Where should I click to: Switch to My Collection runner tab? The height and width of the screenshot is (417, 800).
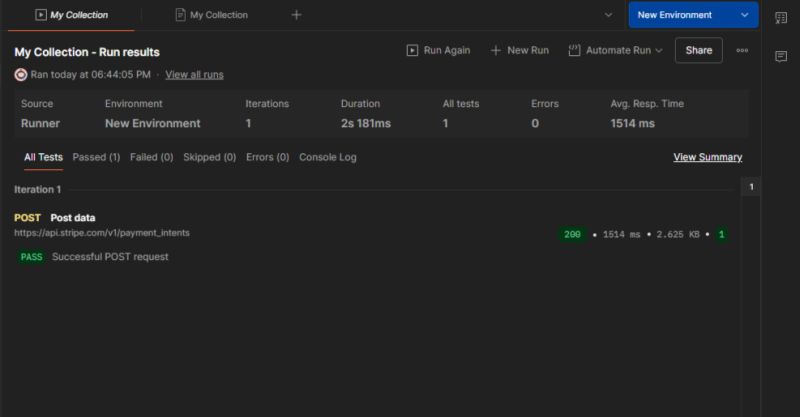(x=71, y=15)
